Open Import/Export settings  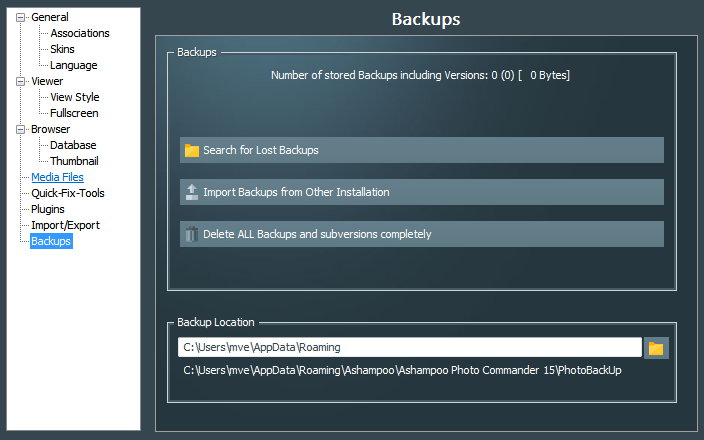click(x=65, y=225)
